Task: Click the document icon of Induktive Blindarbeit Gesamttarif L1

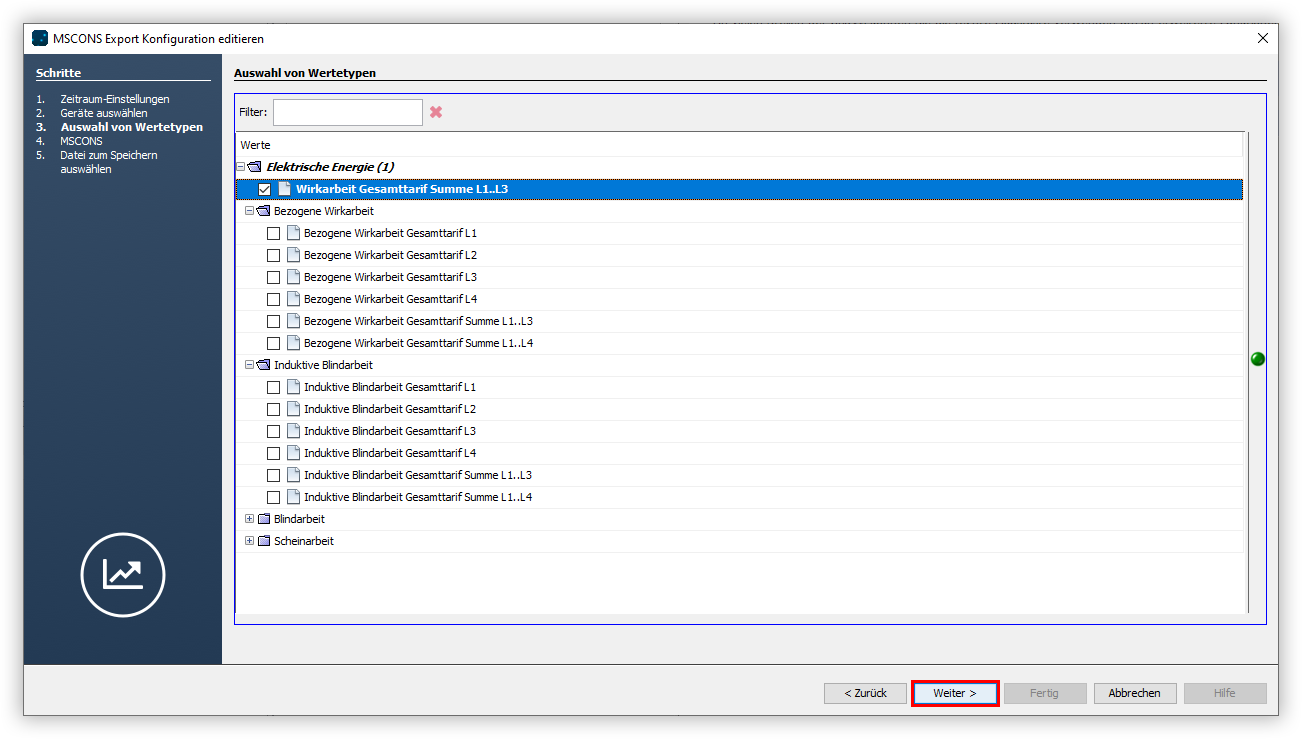Action: (x=292, y=386)
